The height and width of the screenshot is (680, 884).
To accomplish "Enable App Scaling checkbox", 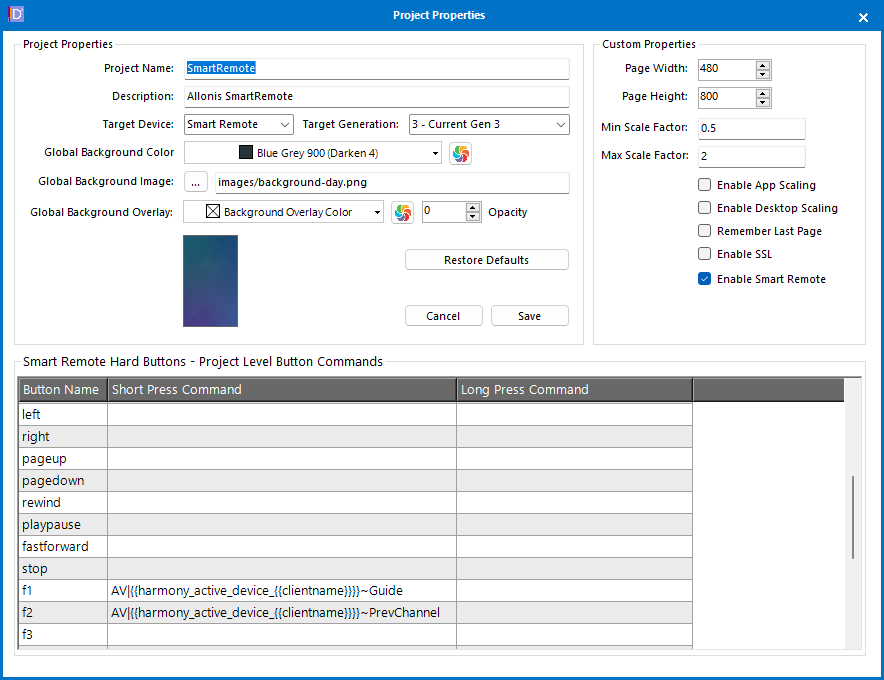I will coord(704,184).
